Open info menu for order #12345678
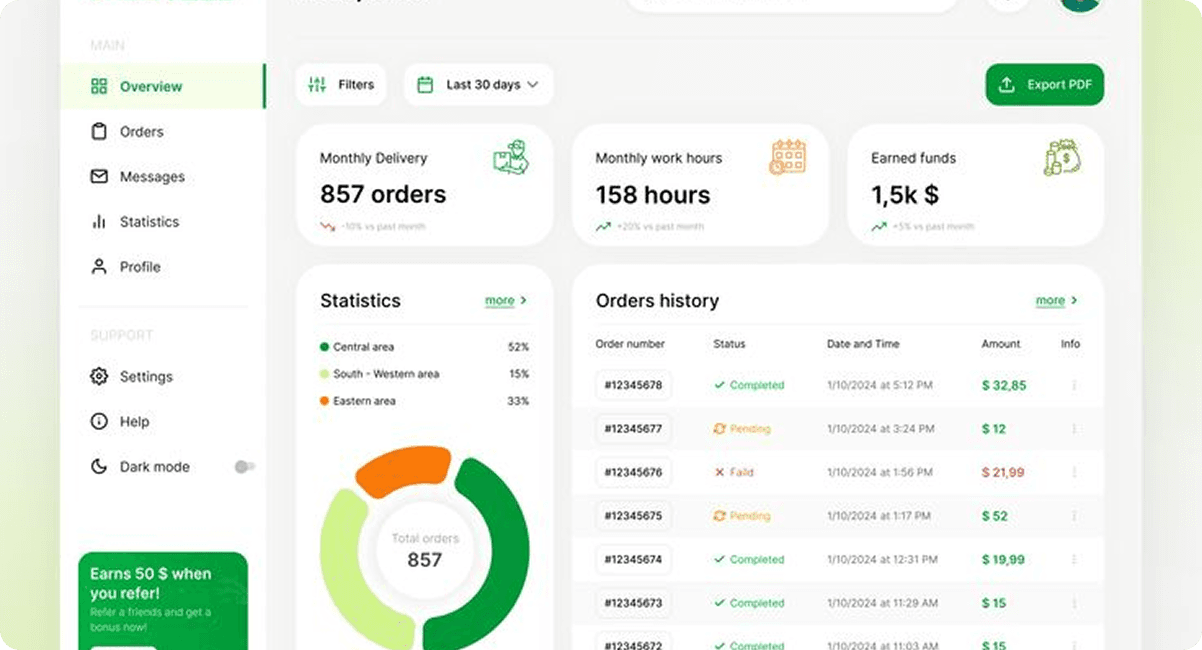The width and height of the screenshot is (1202, 650). pos(1074,385)
